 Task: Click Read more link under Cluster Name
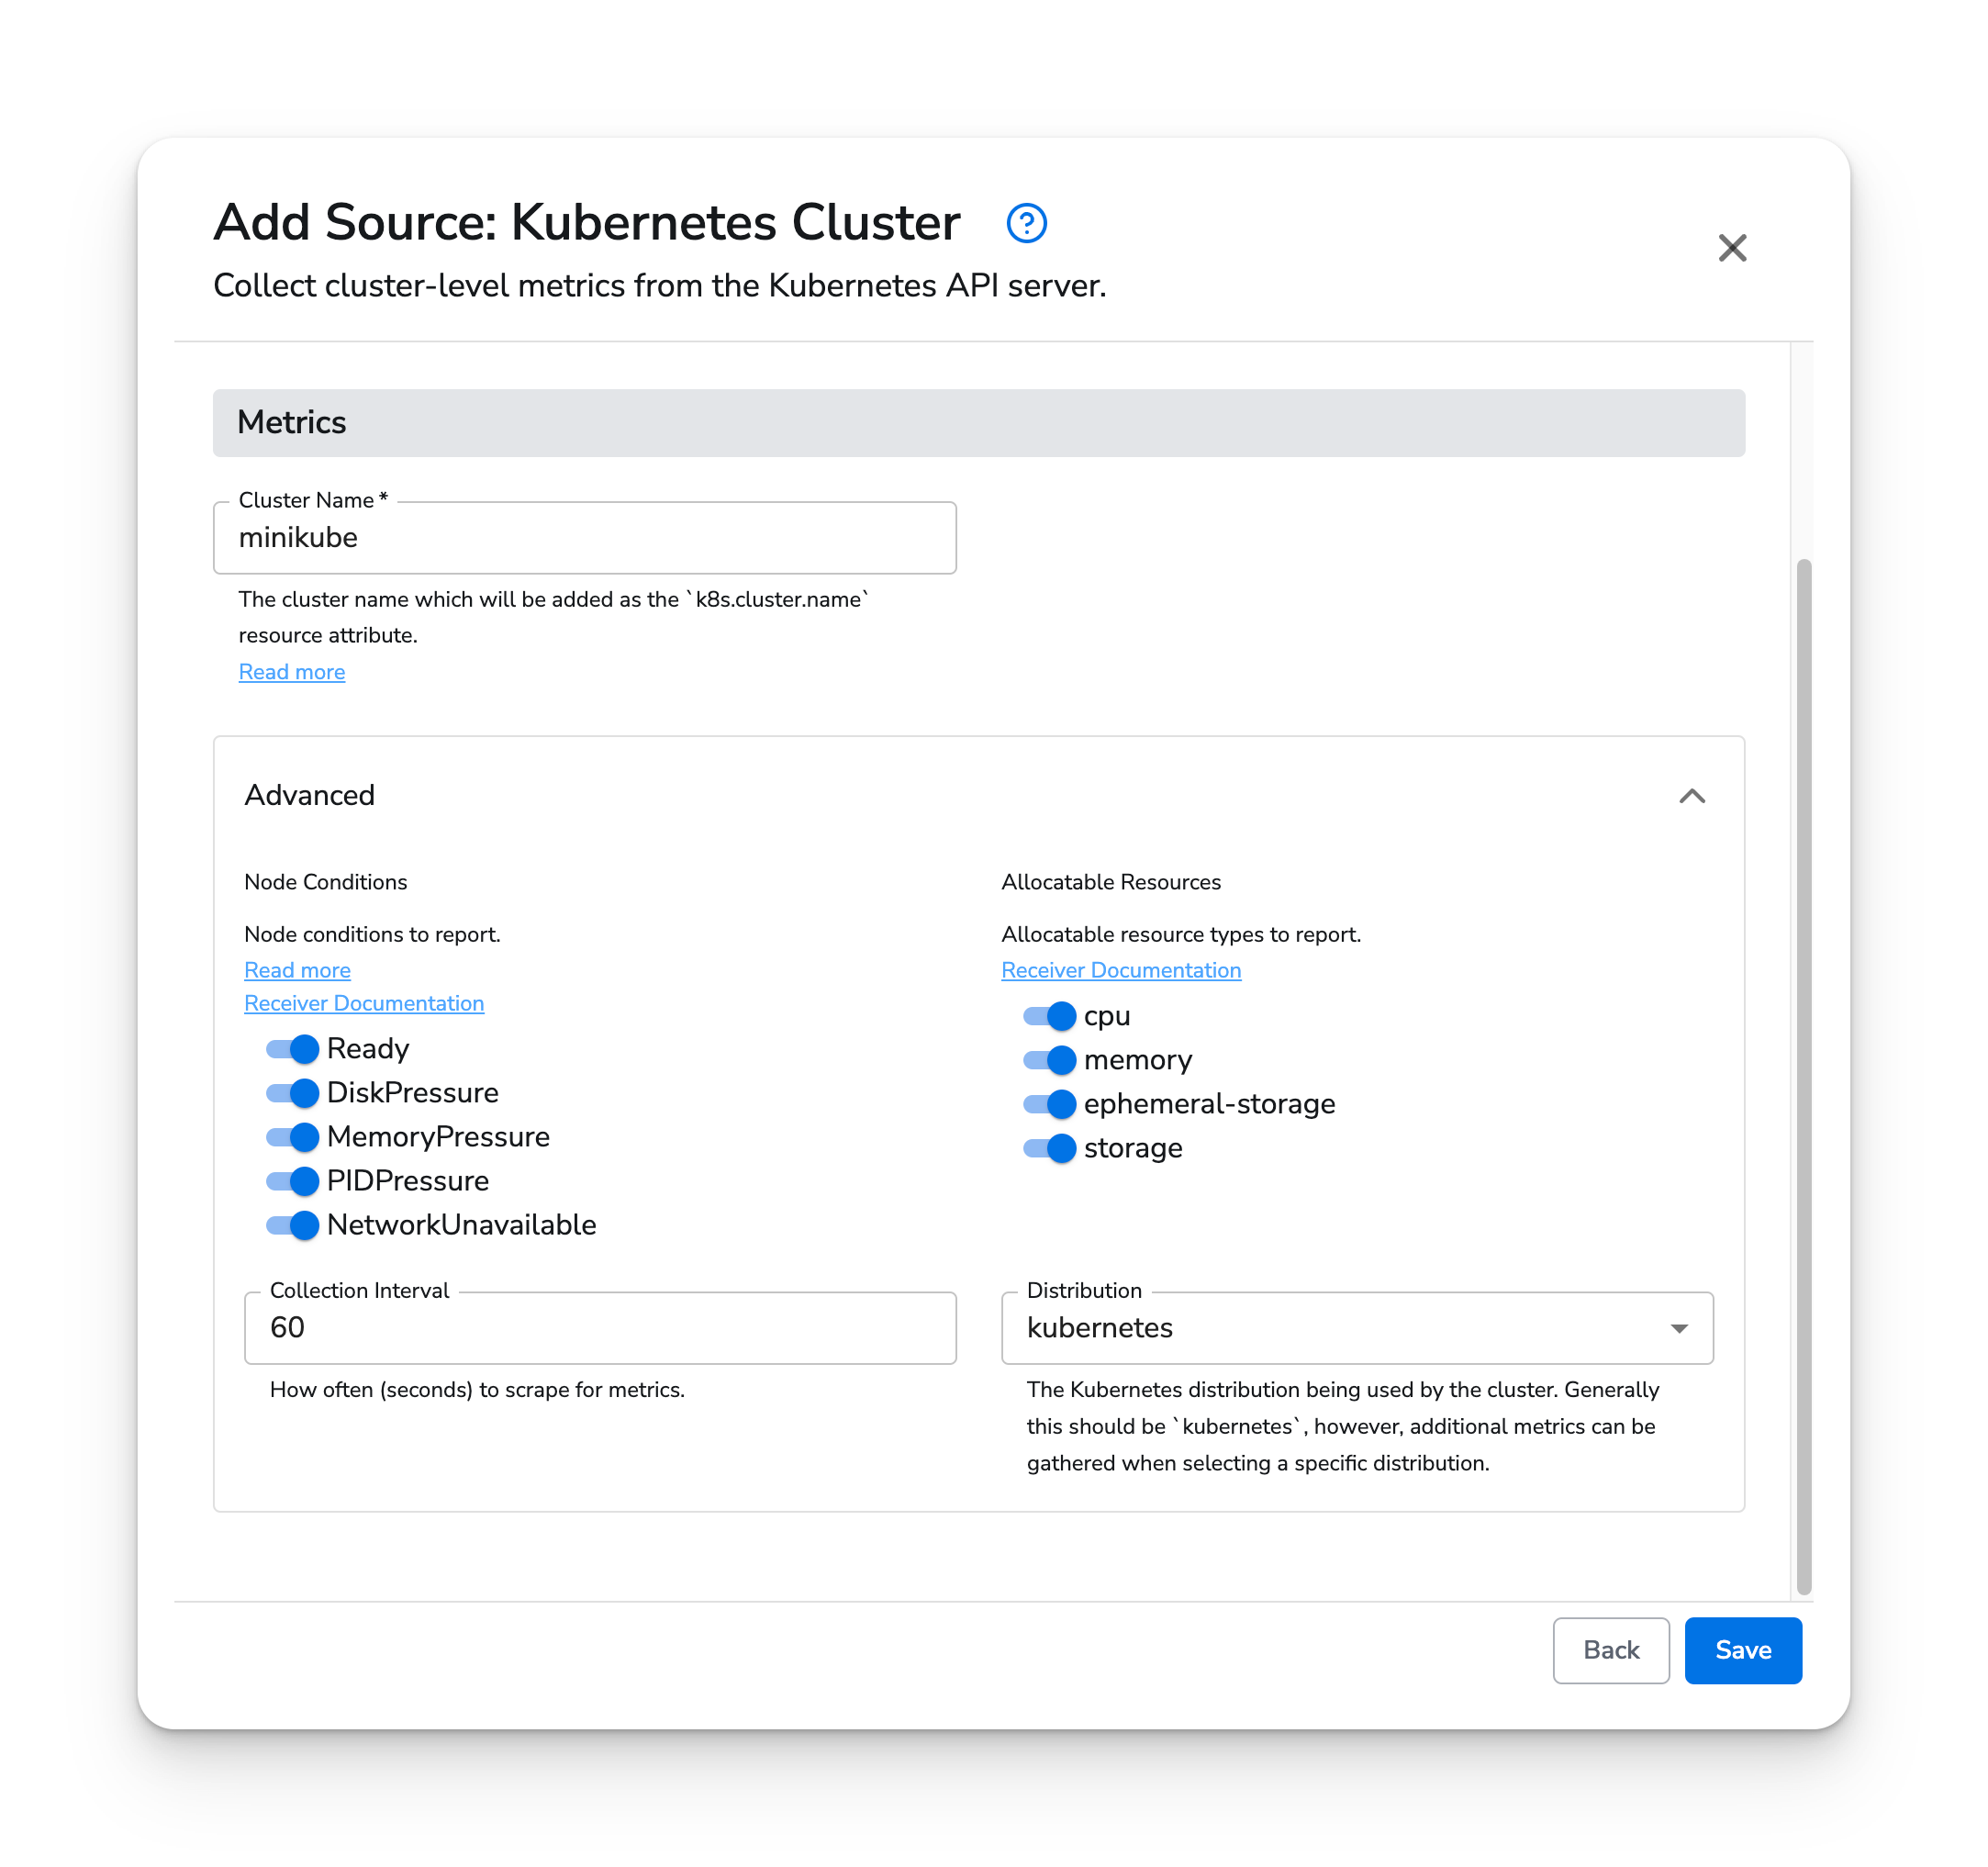point(291,672)
